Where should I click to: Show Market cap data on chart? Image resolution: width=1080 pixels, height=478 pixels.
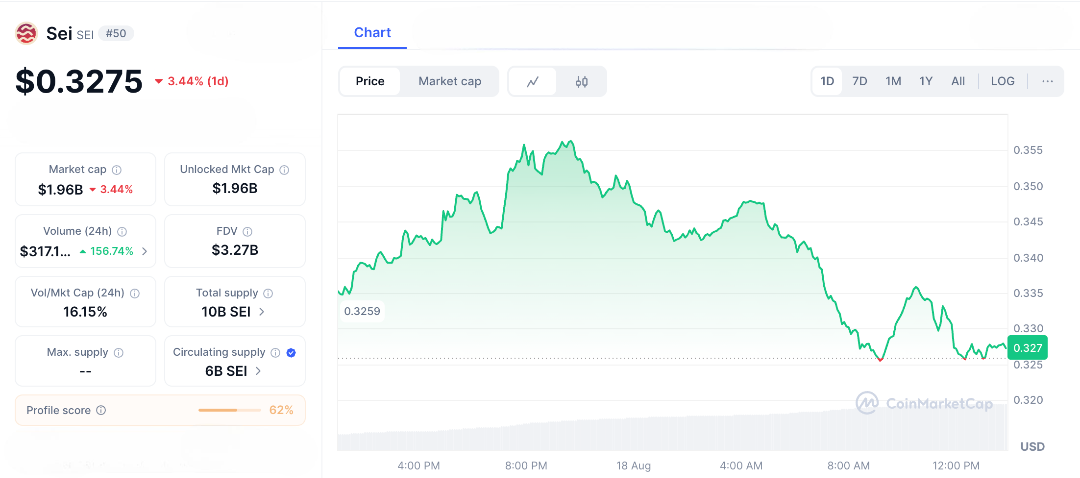pyautogui.click(x=450, y=81)
